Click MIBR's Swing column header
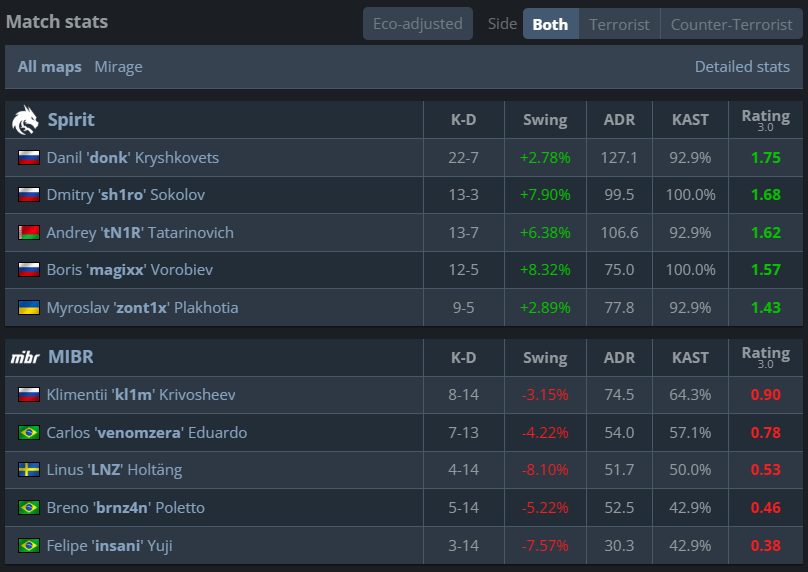This screenshot has height=572, width=808. click(545, 358)
